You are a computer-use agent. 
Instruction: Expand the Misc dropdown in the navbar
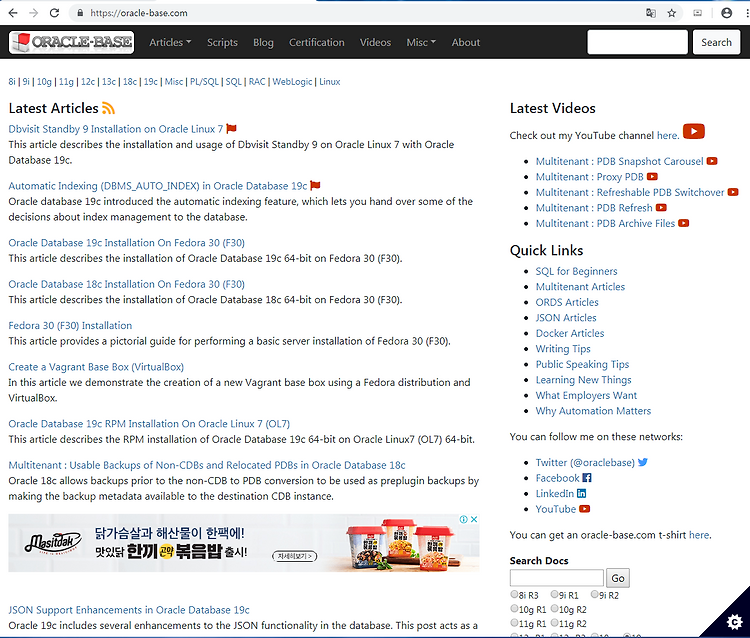(x=421, y=42)
